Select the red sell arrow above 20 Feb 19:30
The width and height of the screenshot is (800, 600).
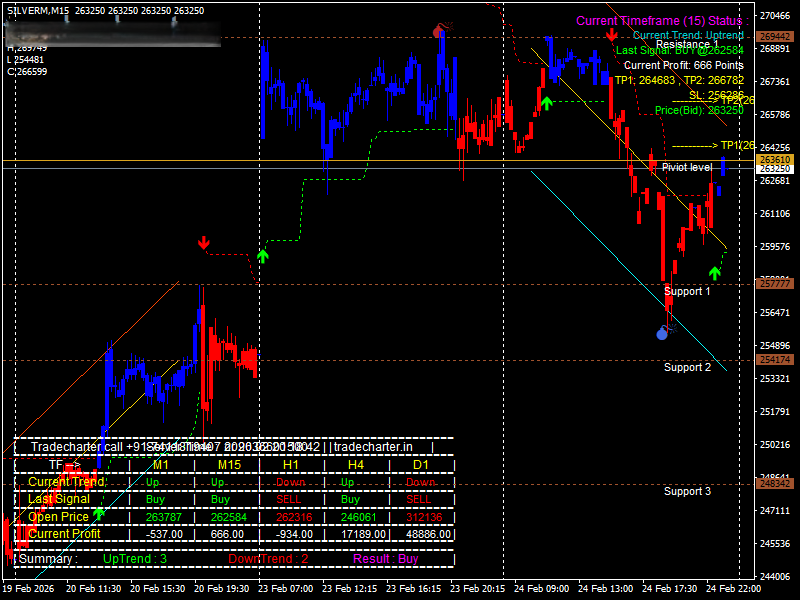[204, 242]
